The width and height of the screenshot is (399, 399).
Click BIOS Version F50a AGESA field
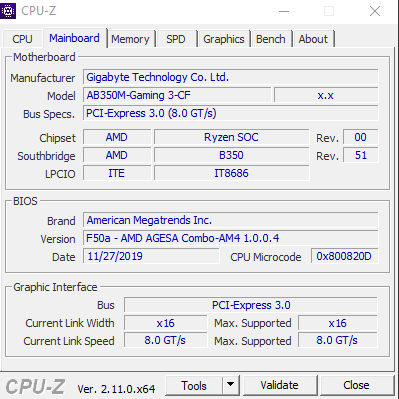[231, 238]
